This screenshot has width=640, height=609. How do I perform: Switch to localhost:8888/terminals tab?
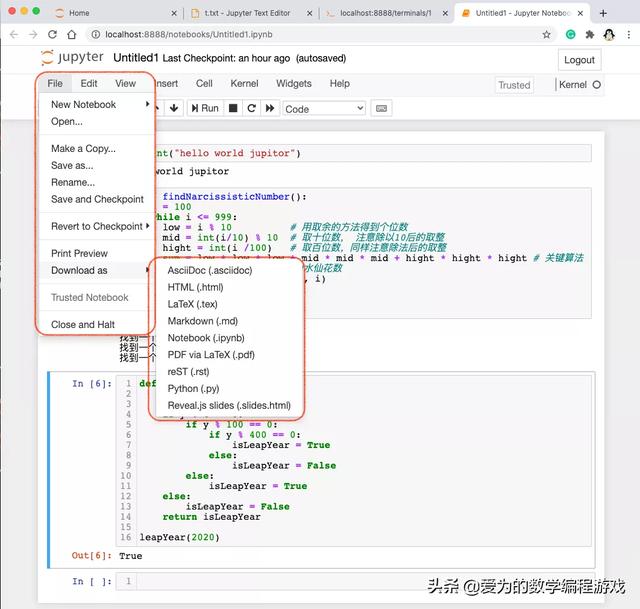point(386,13)
